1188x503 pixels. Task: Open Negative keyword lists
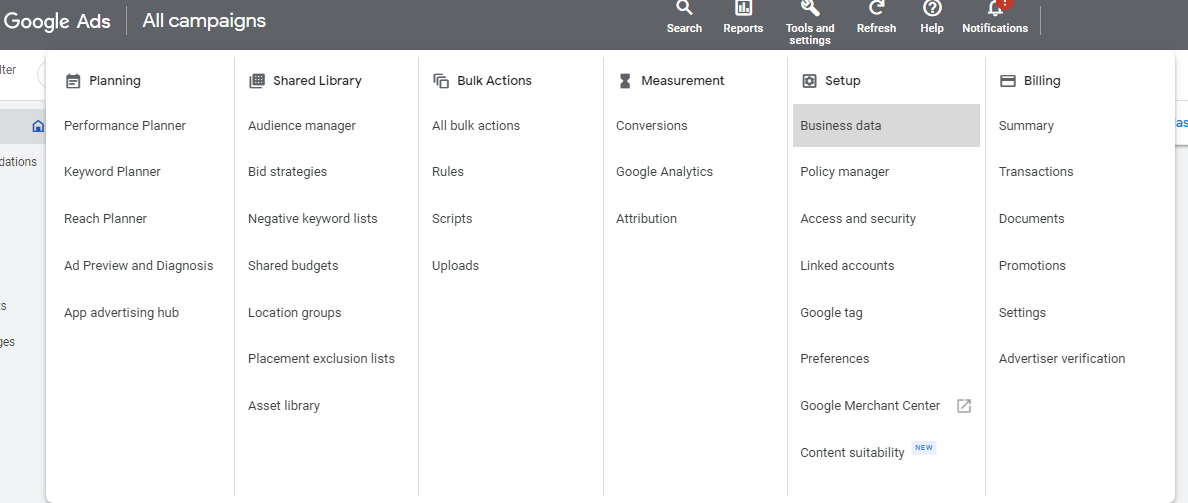pyautogui.click(x=313, y=219)
